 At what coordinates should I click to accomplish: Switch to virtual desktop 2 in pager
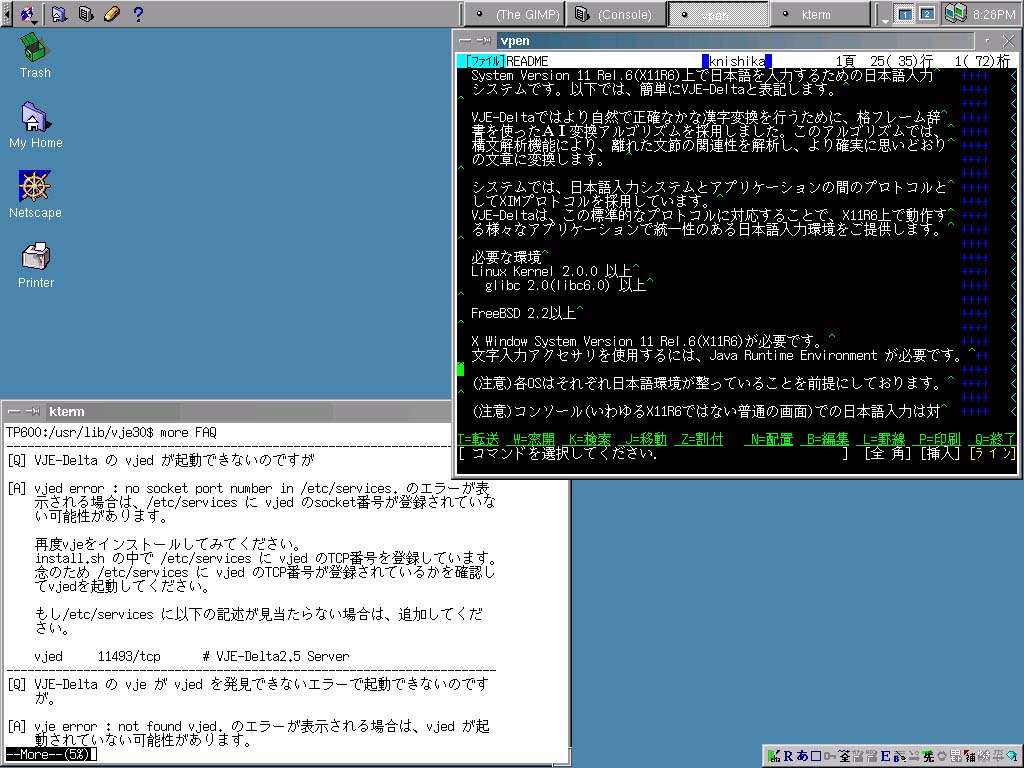click(926, 14)
